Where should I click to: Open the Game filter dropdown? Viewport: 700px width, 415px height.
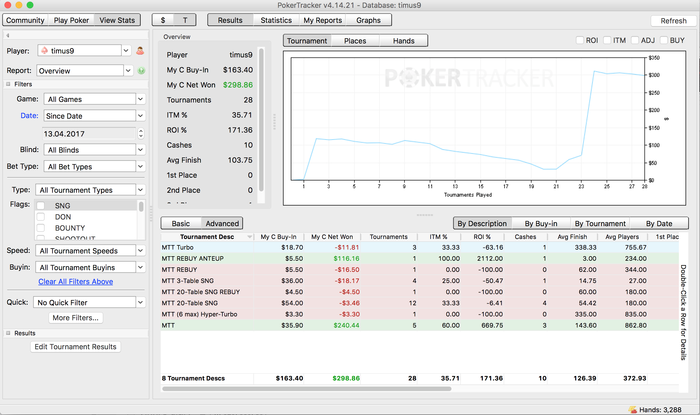point(140,99)
